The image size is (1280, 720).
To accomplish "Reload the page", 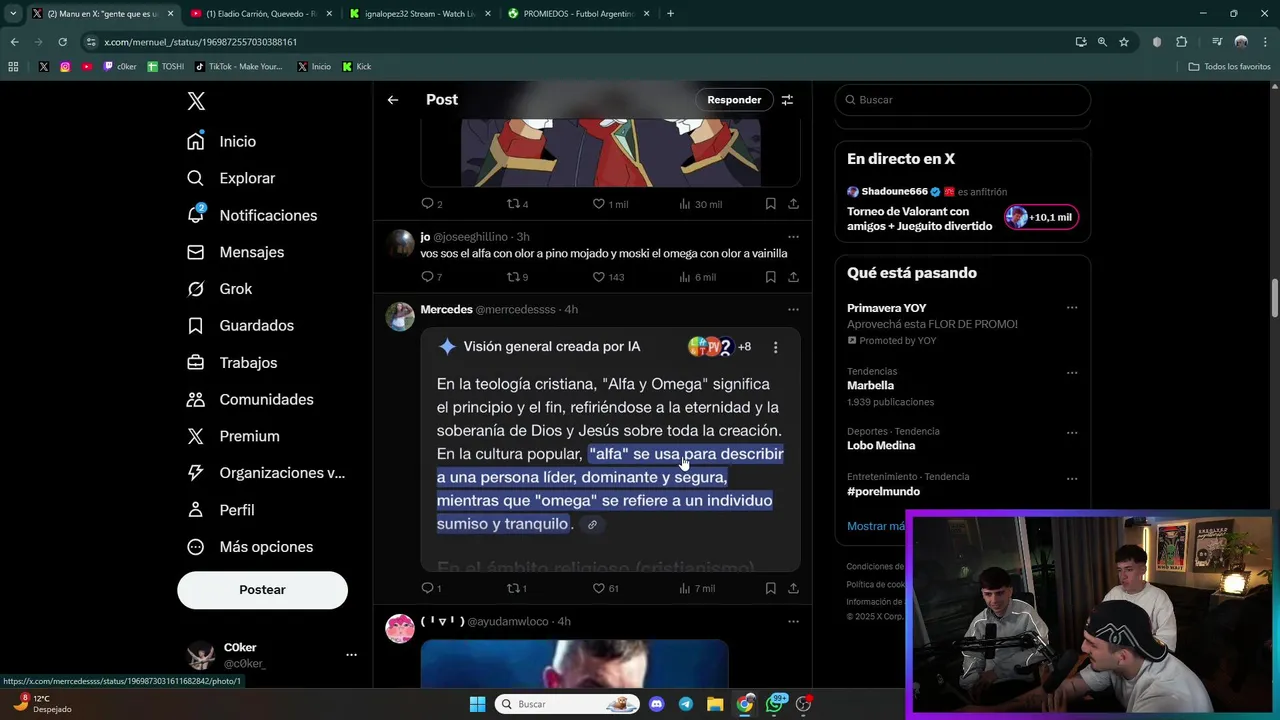I will coord(62,42).
